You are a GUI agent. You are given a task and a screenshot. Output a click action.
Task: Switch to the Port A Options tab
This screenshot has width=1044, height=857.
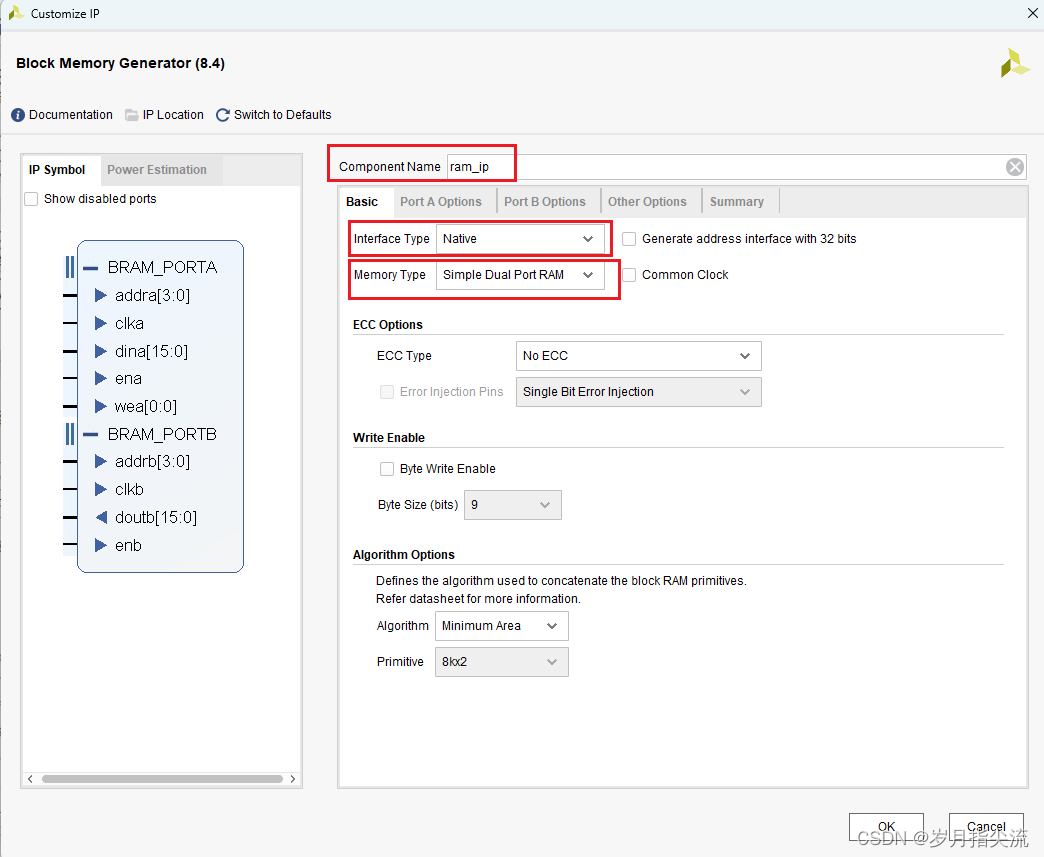pos(441,202)
